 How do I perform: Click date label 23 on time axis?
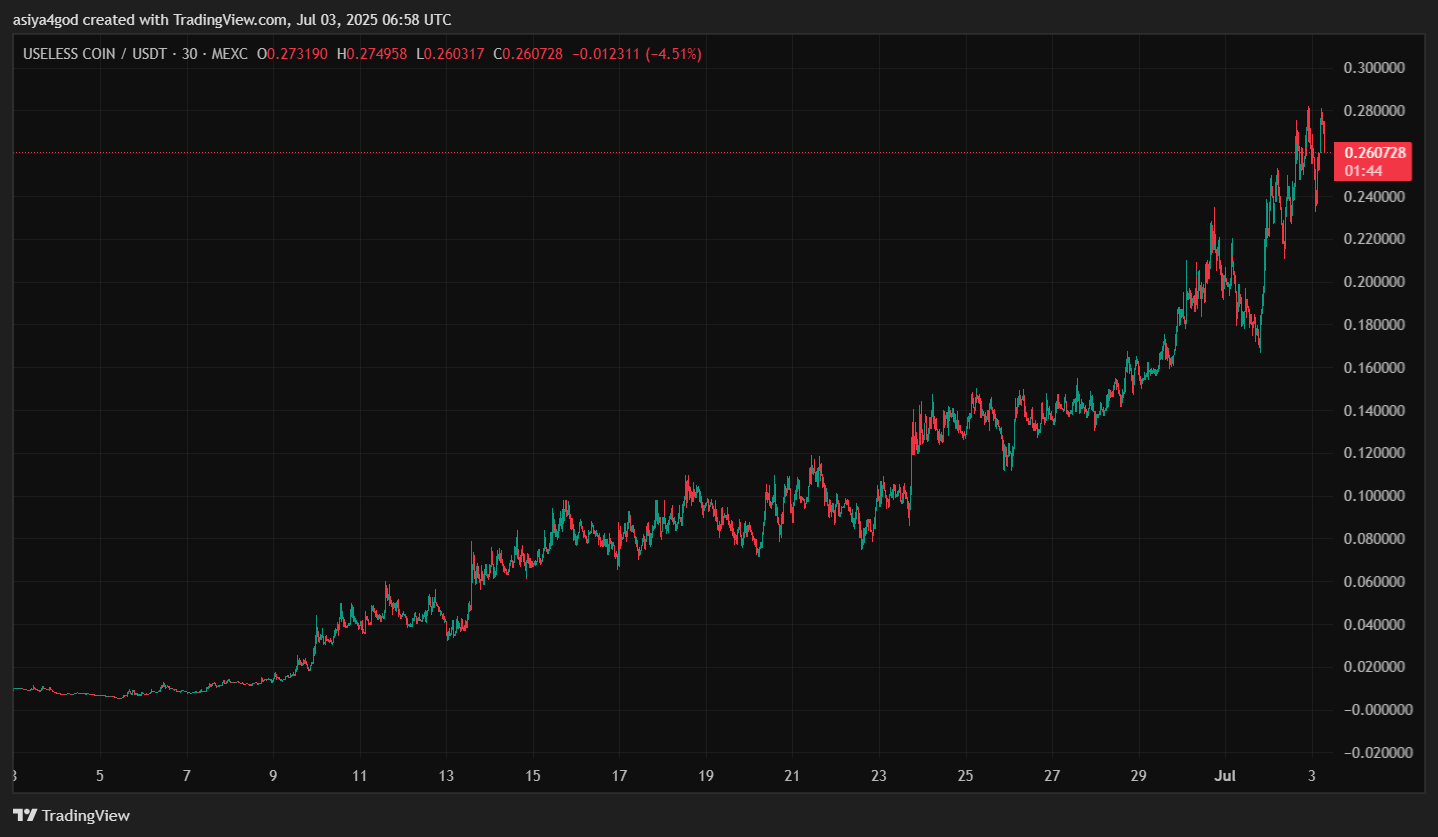click(x=879, y=776)
